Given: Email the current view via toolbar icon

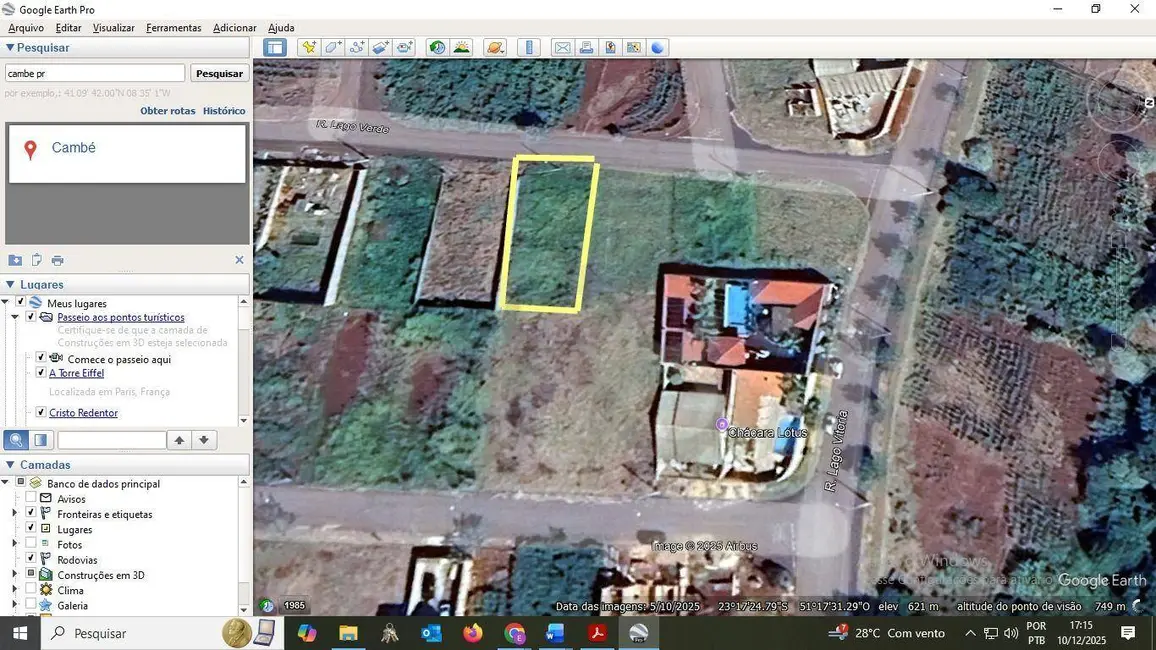Looking at the screenshot, I should click(x=563, y=47).
